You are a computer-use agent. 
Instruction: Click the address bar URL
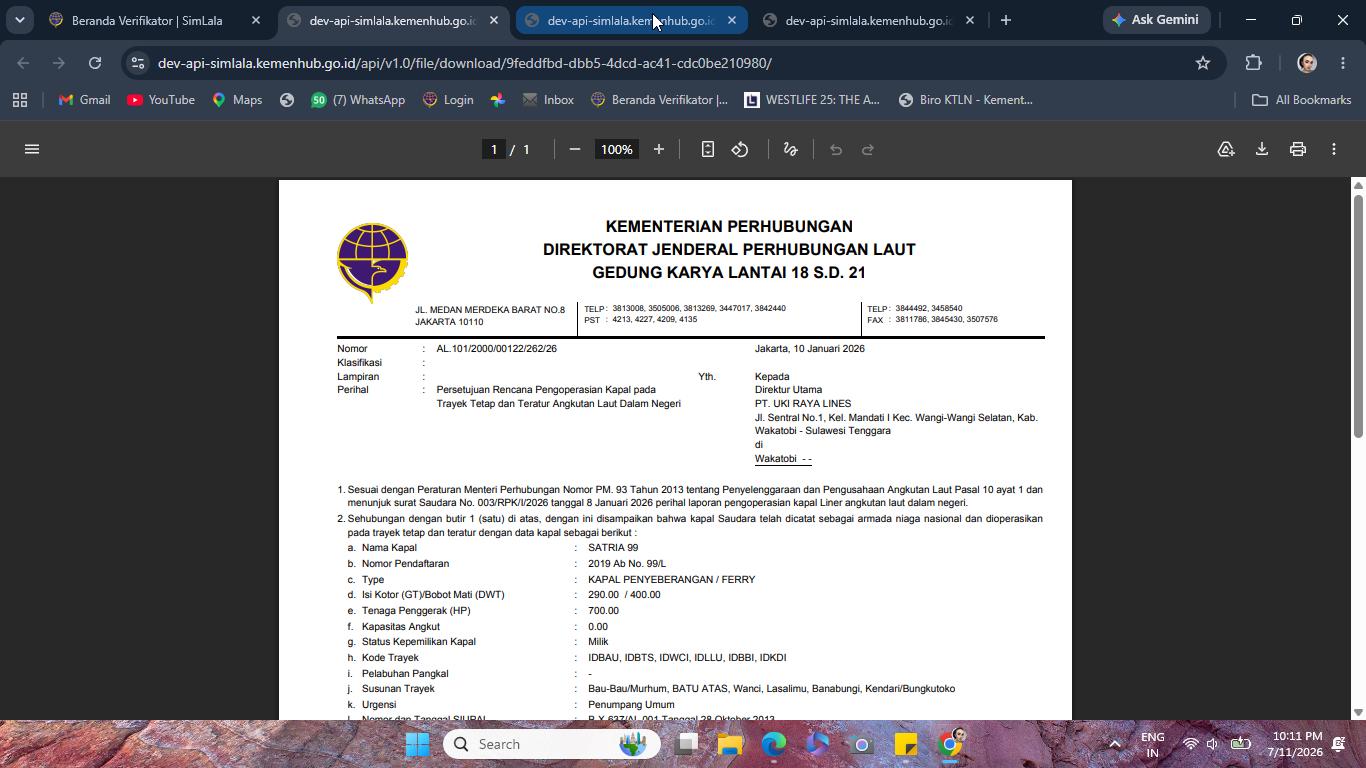click(465, 63)
